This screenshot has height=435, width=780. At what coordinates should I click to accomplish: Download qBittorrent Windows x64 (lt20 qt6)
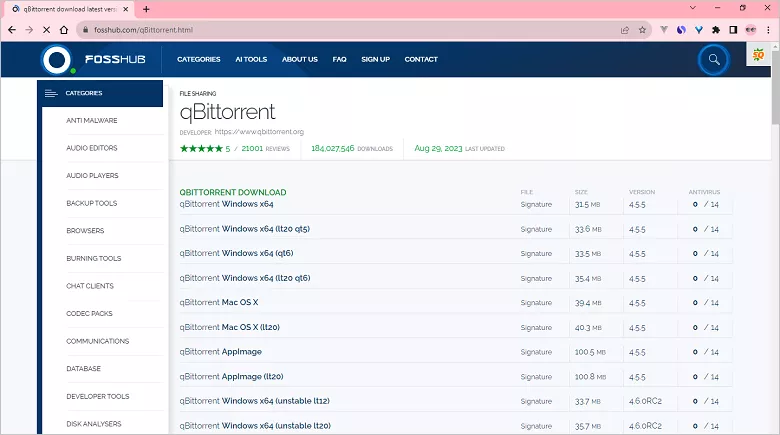(245, 278)
